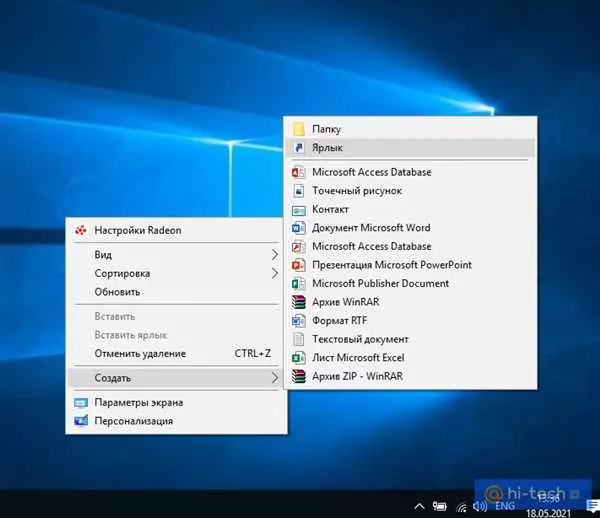Click the yellow folder icon for Папку

click(x=298, y=129)
